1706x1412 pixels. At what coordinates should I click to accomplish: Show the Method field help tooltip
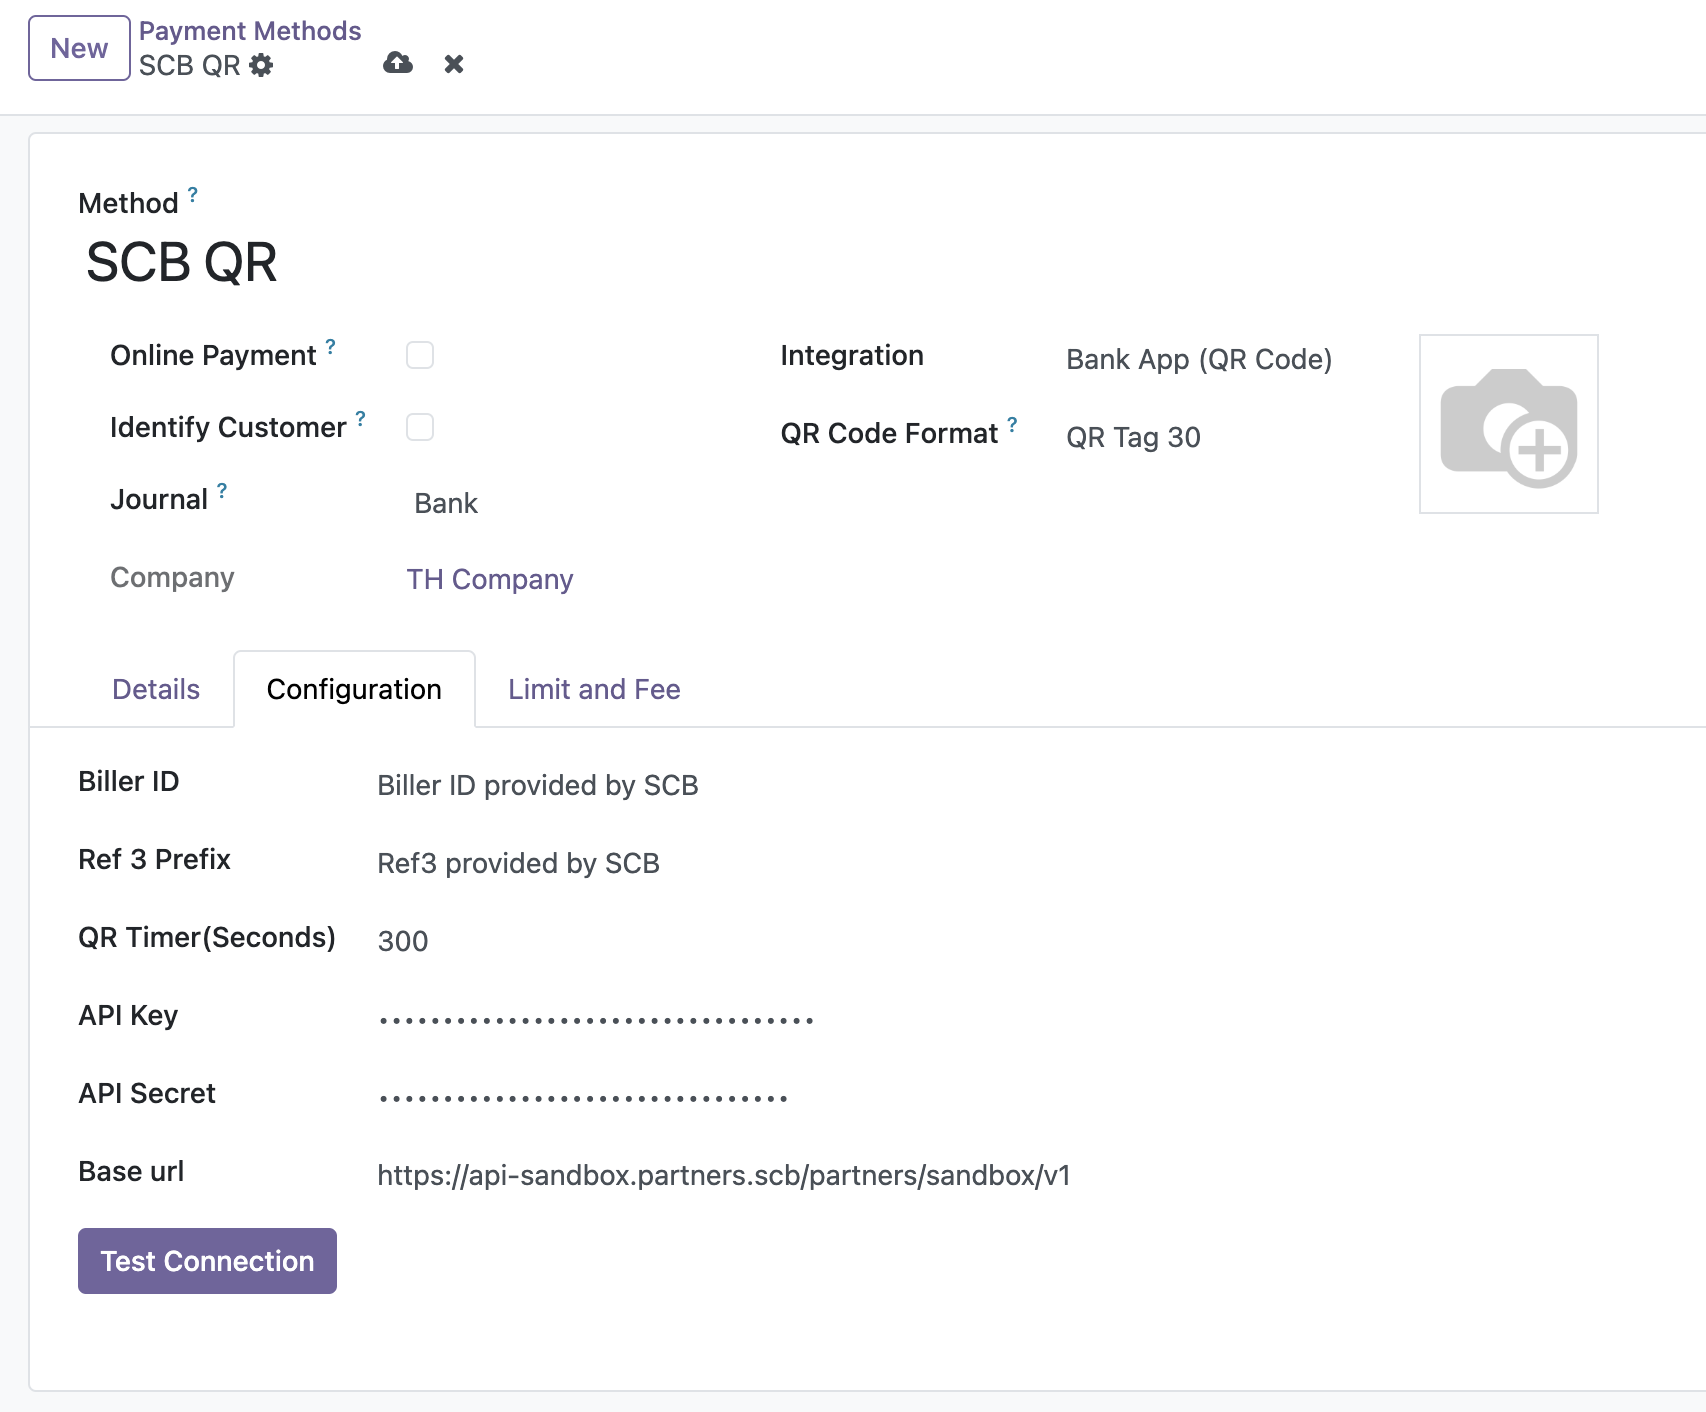(x=193, y=194)
